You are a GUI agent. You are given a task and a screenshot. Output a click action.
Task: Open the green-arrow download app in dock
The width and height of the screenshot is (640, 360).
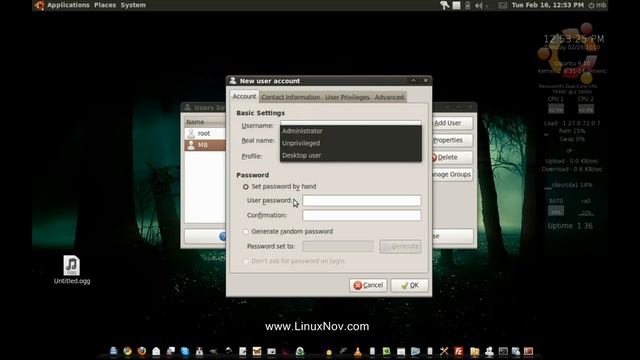click(x=300, y=351)
